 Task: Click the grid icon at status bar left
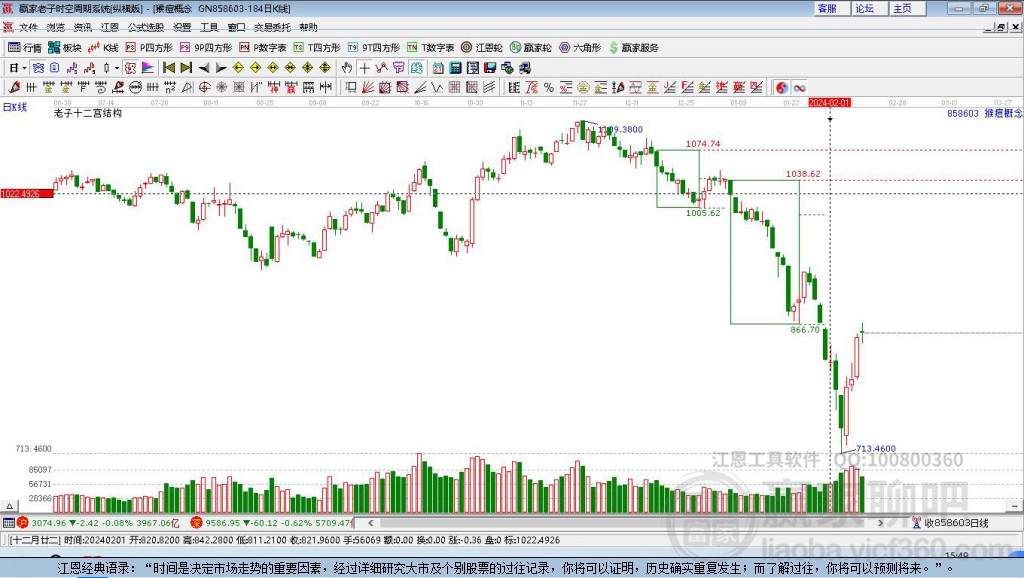click(x=8, y=522)
